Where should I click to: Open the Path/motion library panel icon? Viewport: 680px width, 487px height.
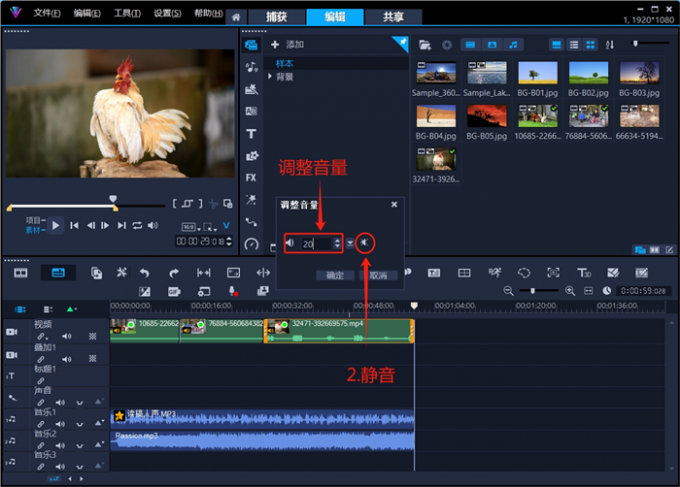(x=251, y=222)
